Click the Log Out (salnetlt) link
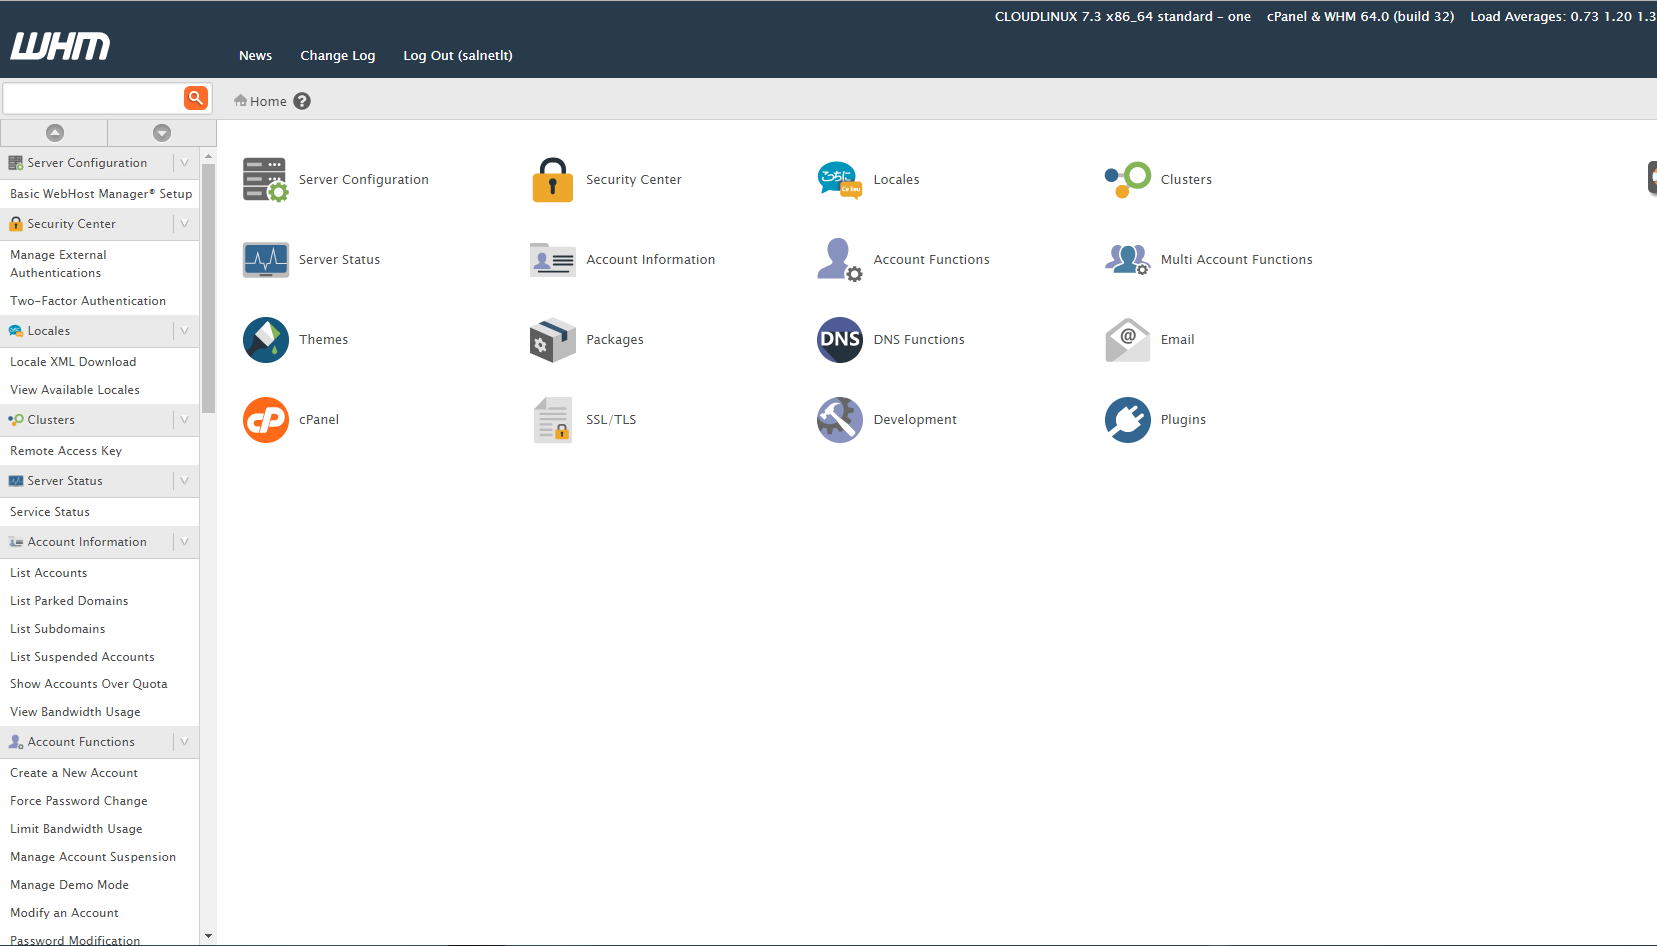 (x=458, y=56)
